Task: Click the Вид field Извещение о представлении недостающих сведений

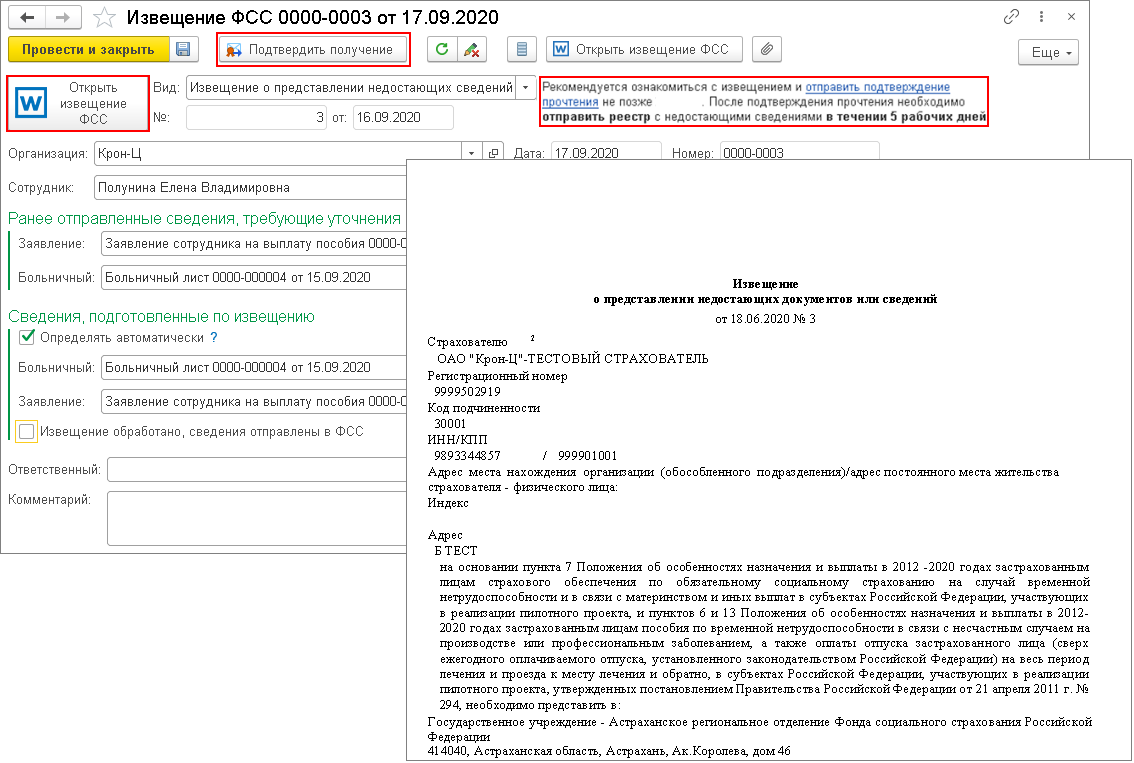Action: pyautogui.click(x=351, y=88)
